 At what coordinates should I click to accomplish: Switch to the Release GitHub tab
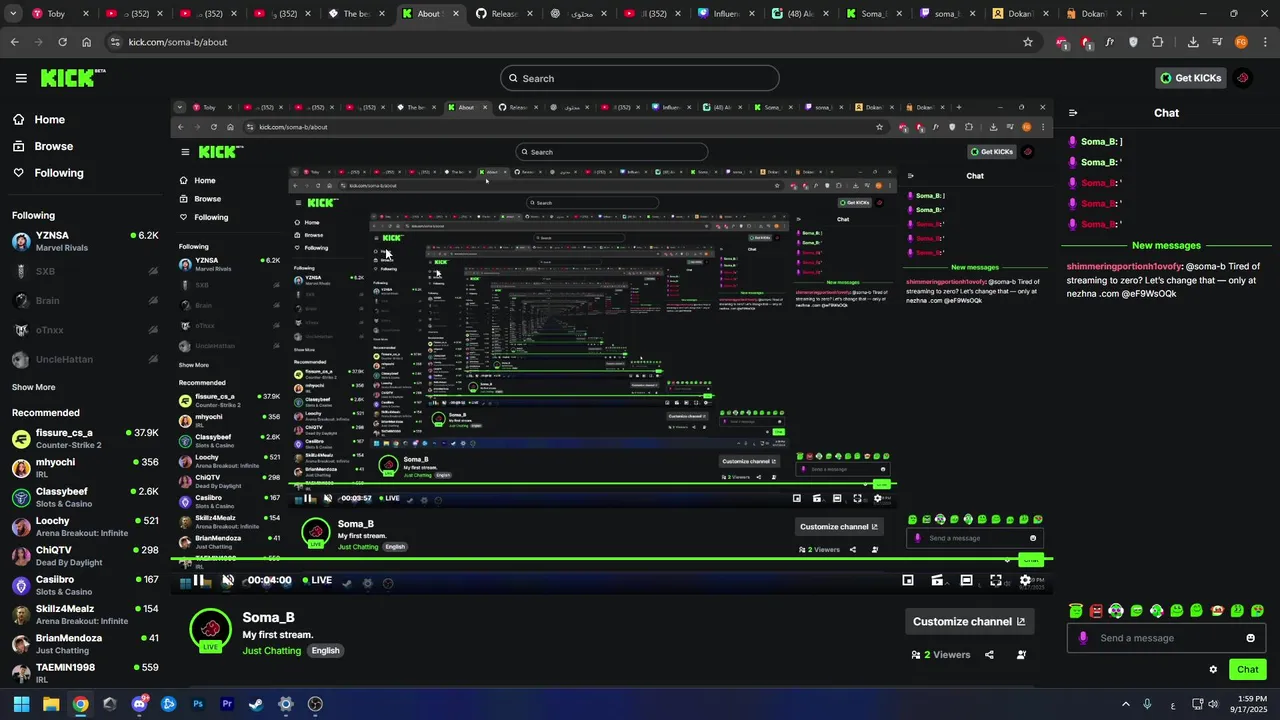point(504,14)
